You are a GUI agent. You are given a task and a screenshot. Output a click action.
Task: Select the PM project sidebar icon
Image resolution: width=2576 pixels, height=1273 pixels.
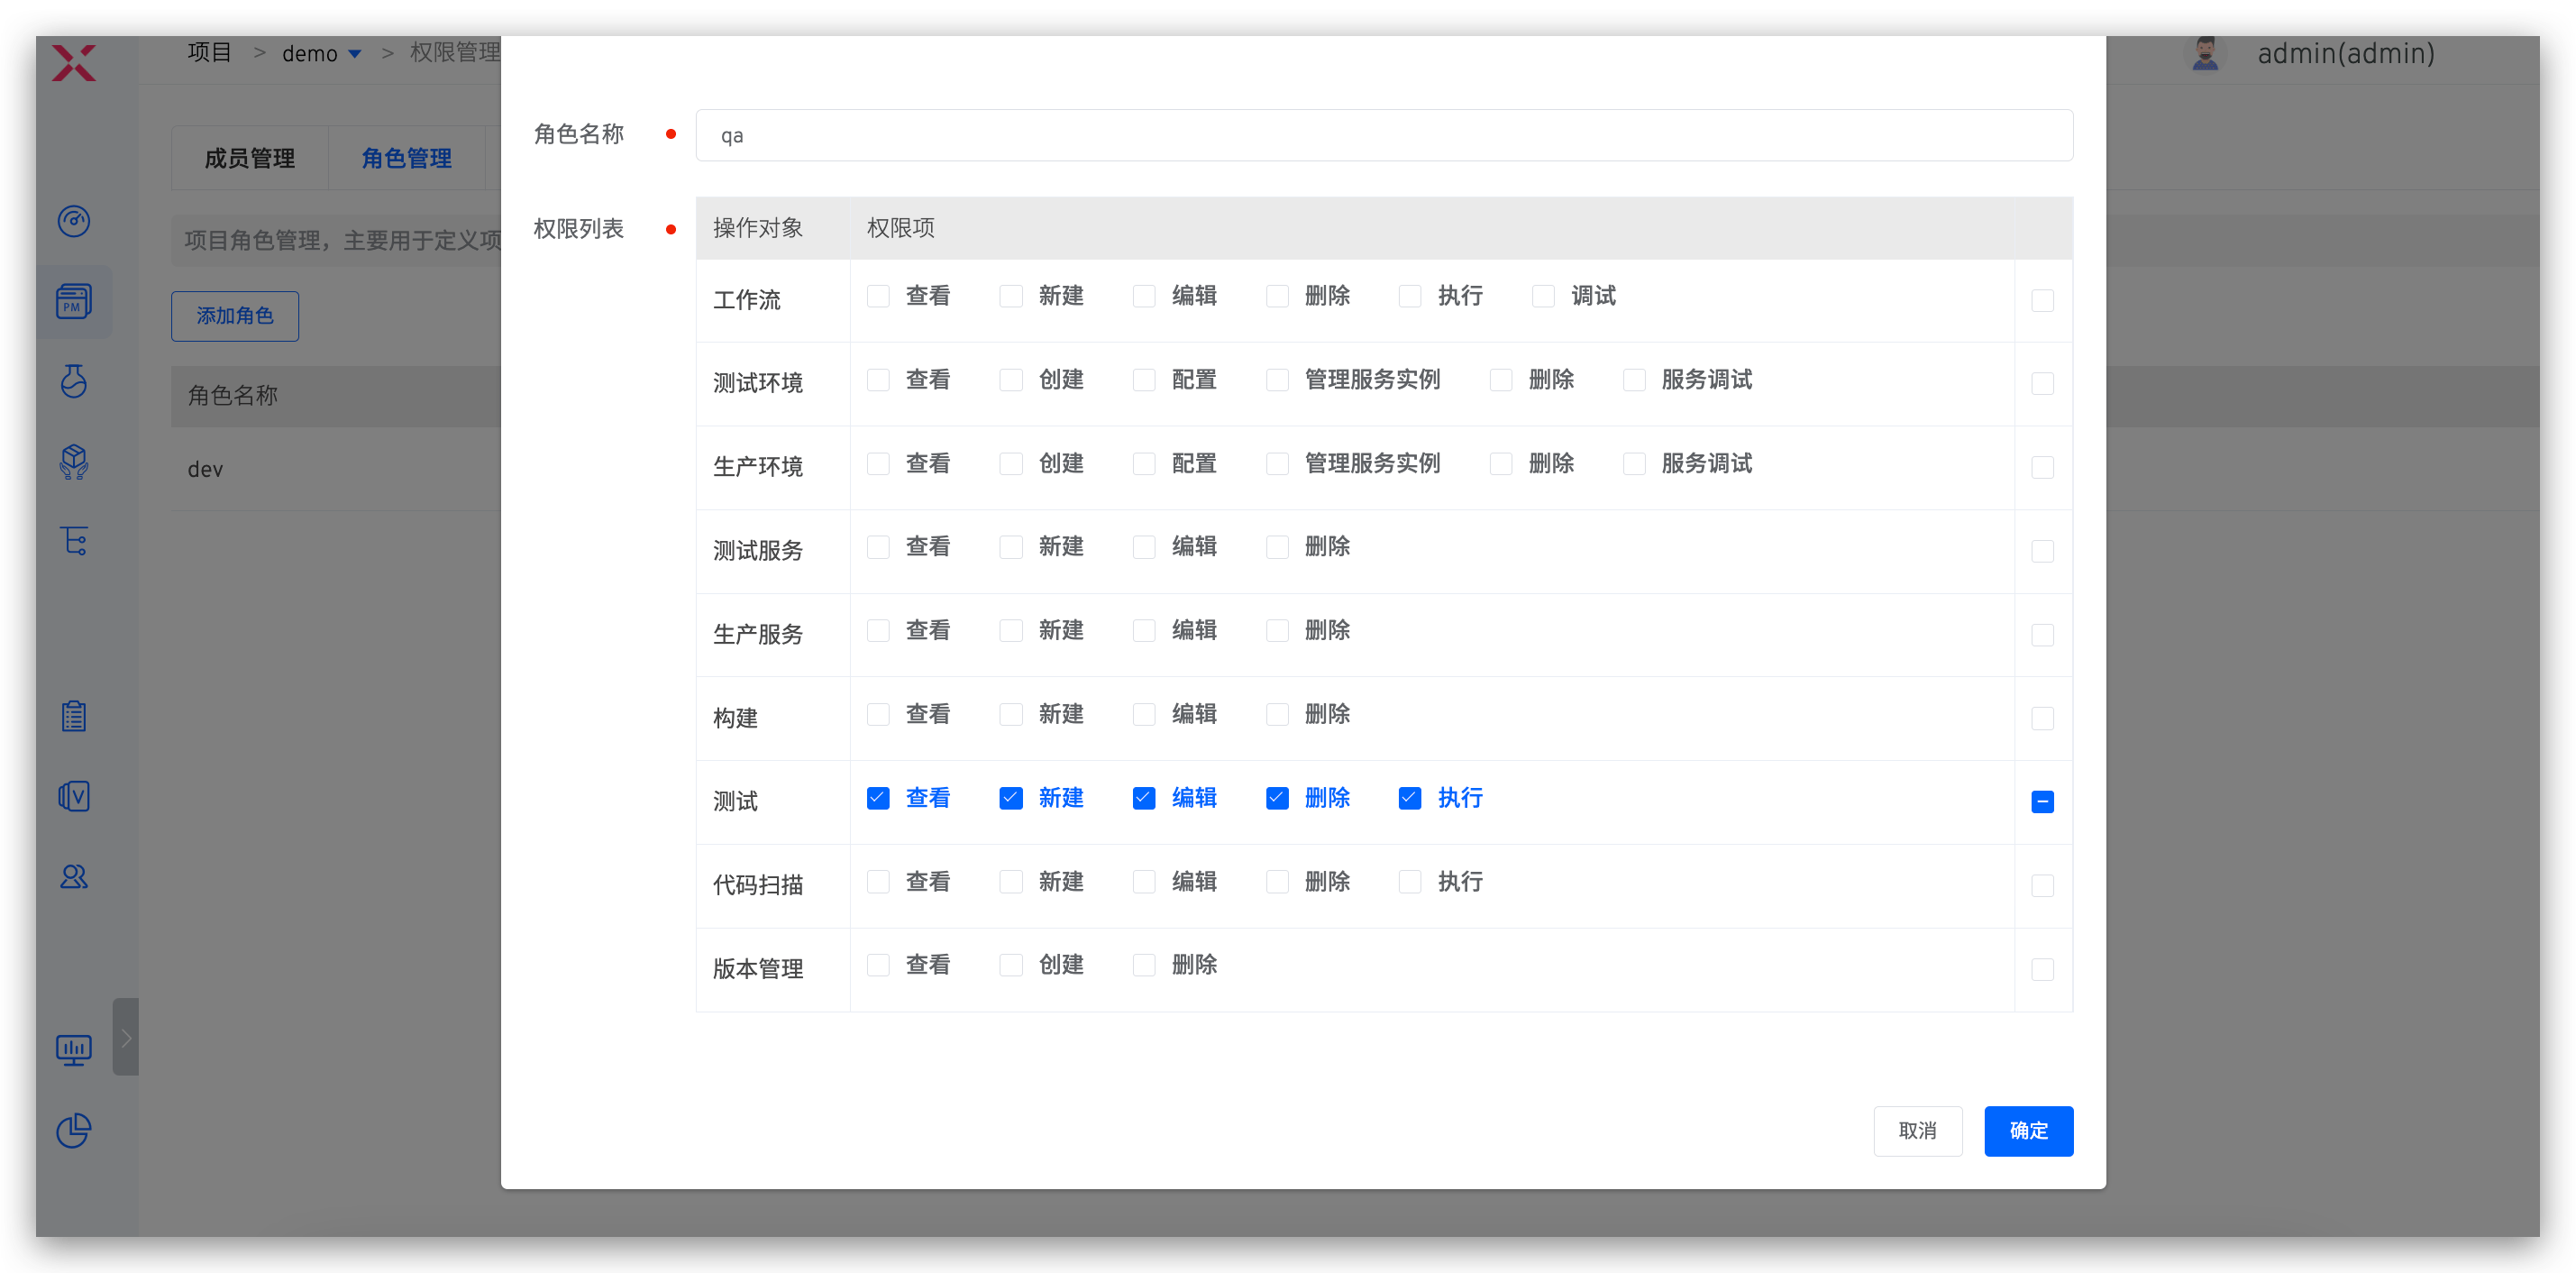pyautogui.click(x=74, y=301)
